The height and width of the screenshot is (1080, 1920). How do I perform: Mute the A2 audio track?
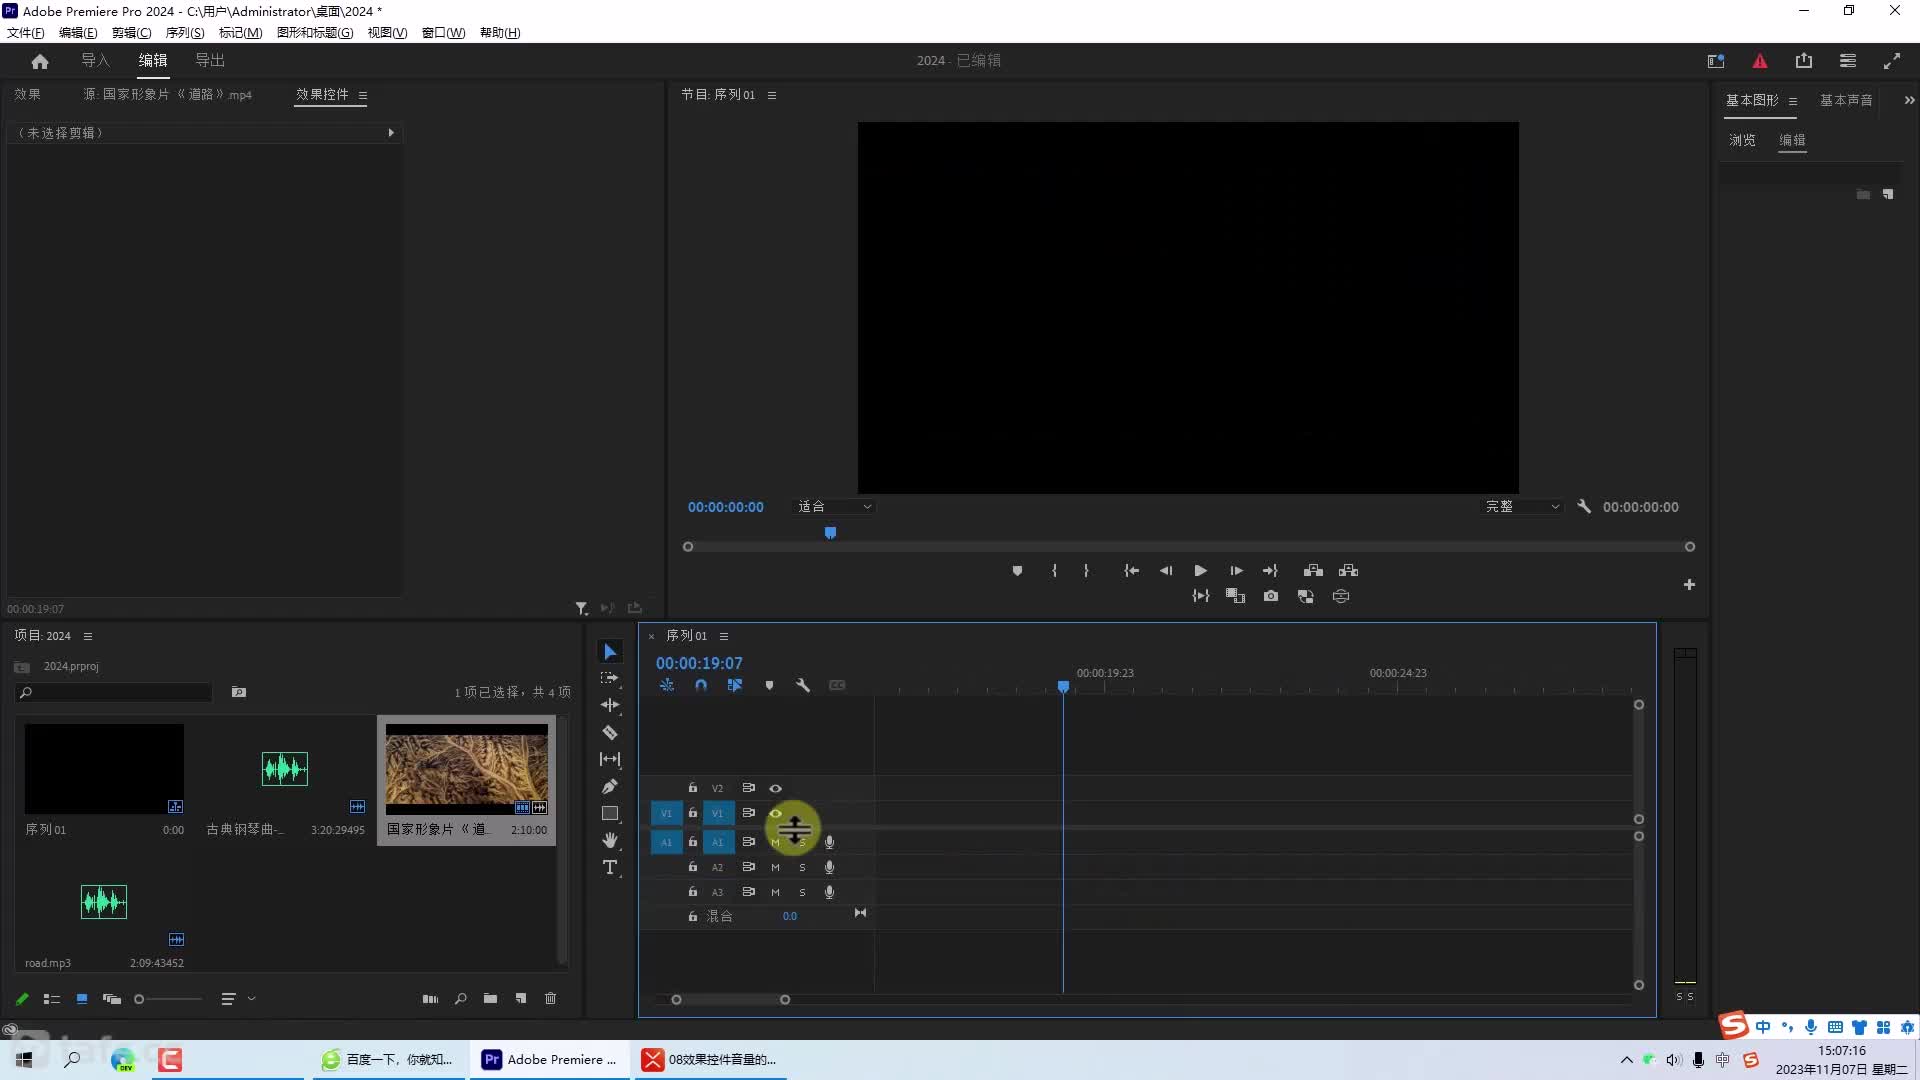point(775,867)
